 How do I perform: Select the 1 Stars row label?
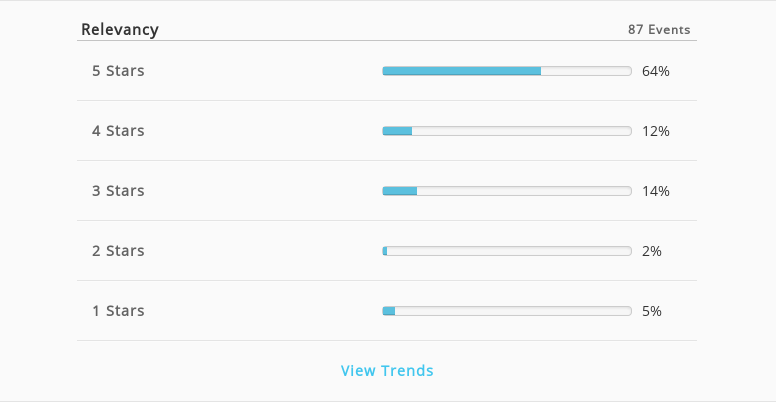pos(118,311)
